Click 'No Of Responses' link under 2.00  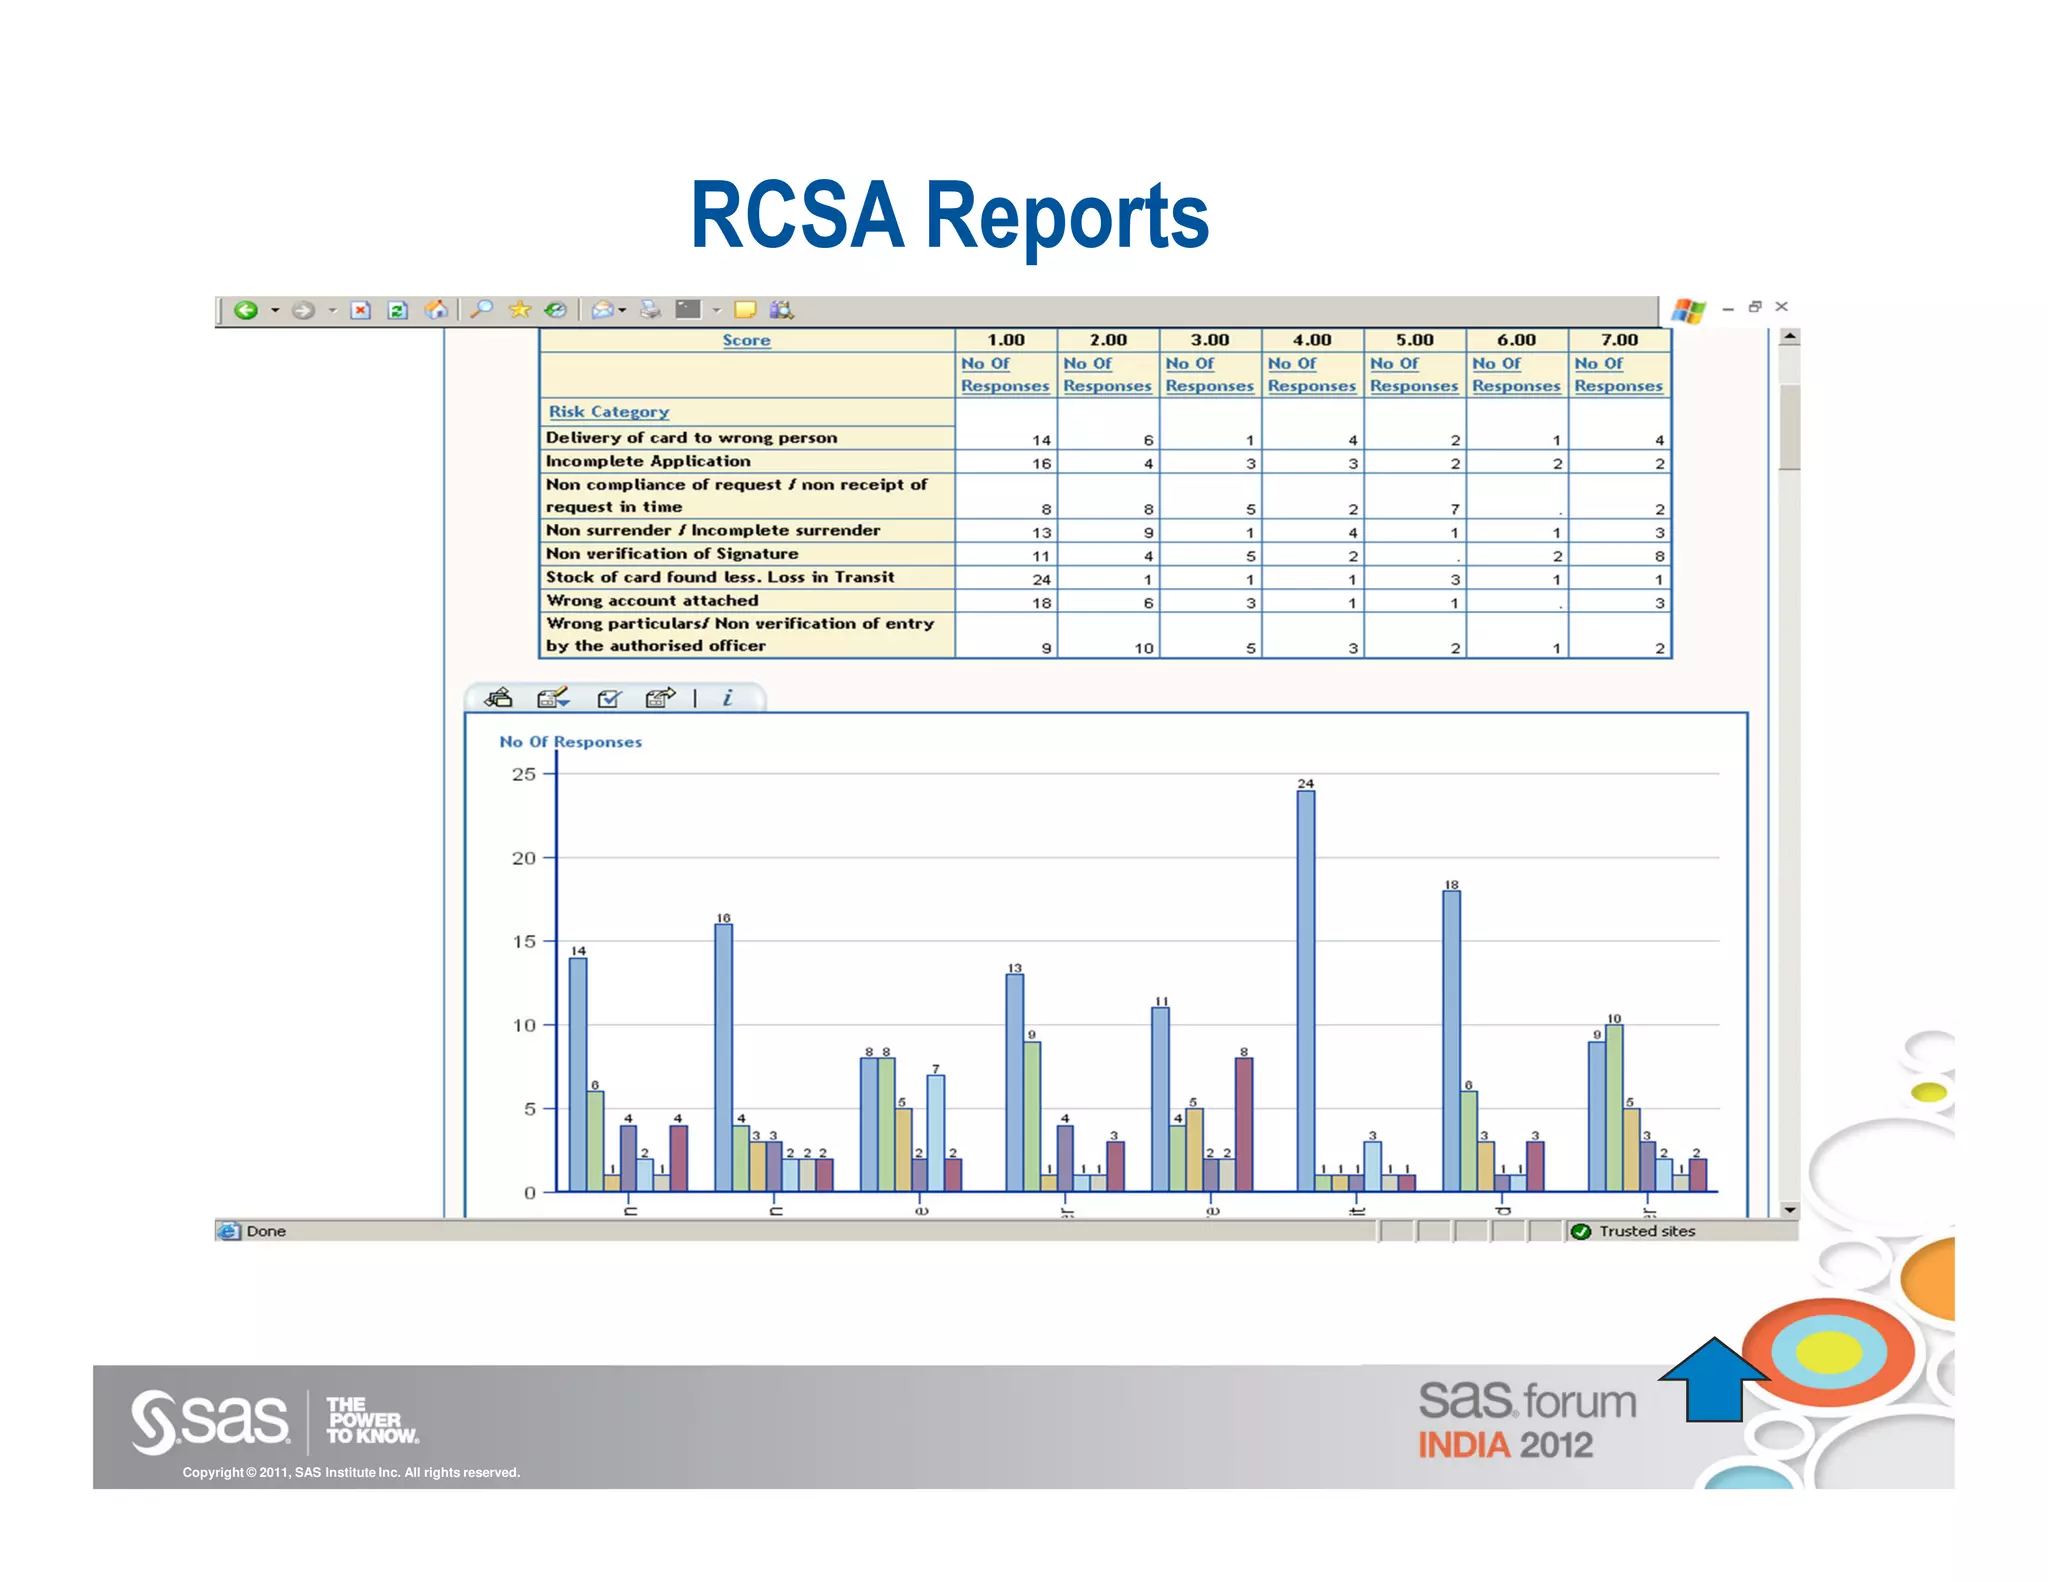coord(1107,375)
